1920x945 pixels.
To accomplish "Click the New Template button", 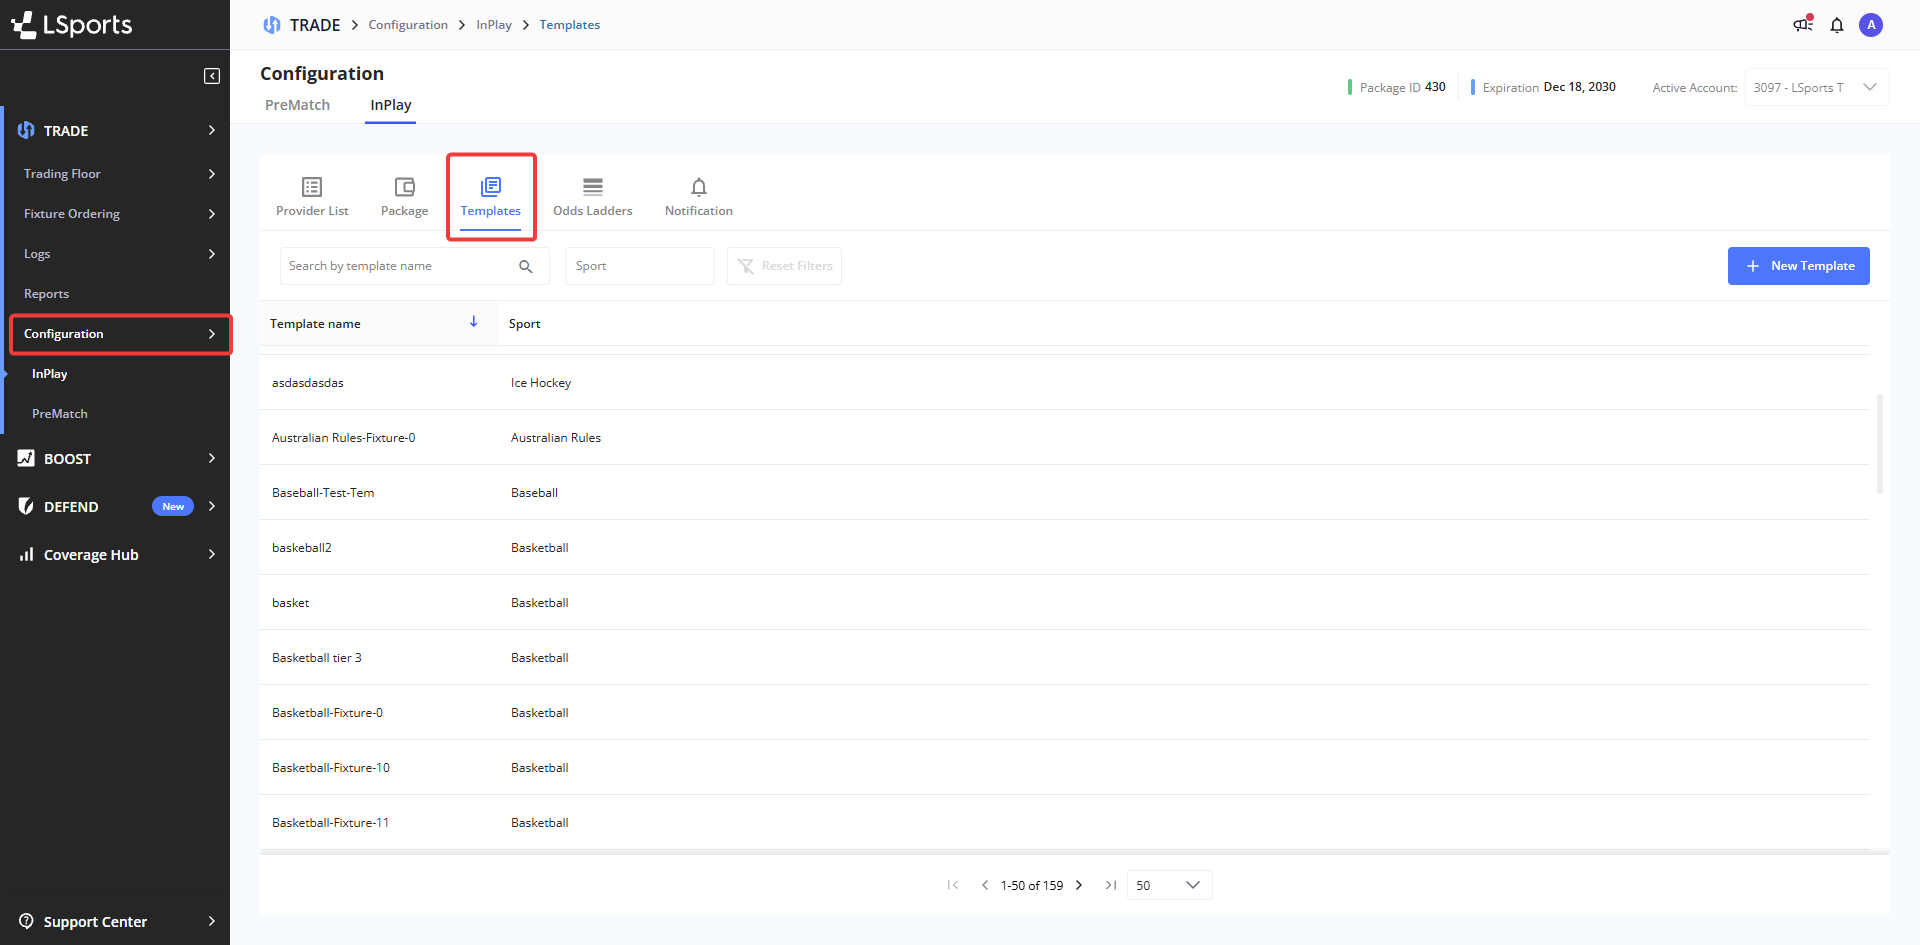I will [x=1798, y=266].
